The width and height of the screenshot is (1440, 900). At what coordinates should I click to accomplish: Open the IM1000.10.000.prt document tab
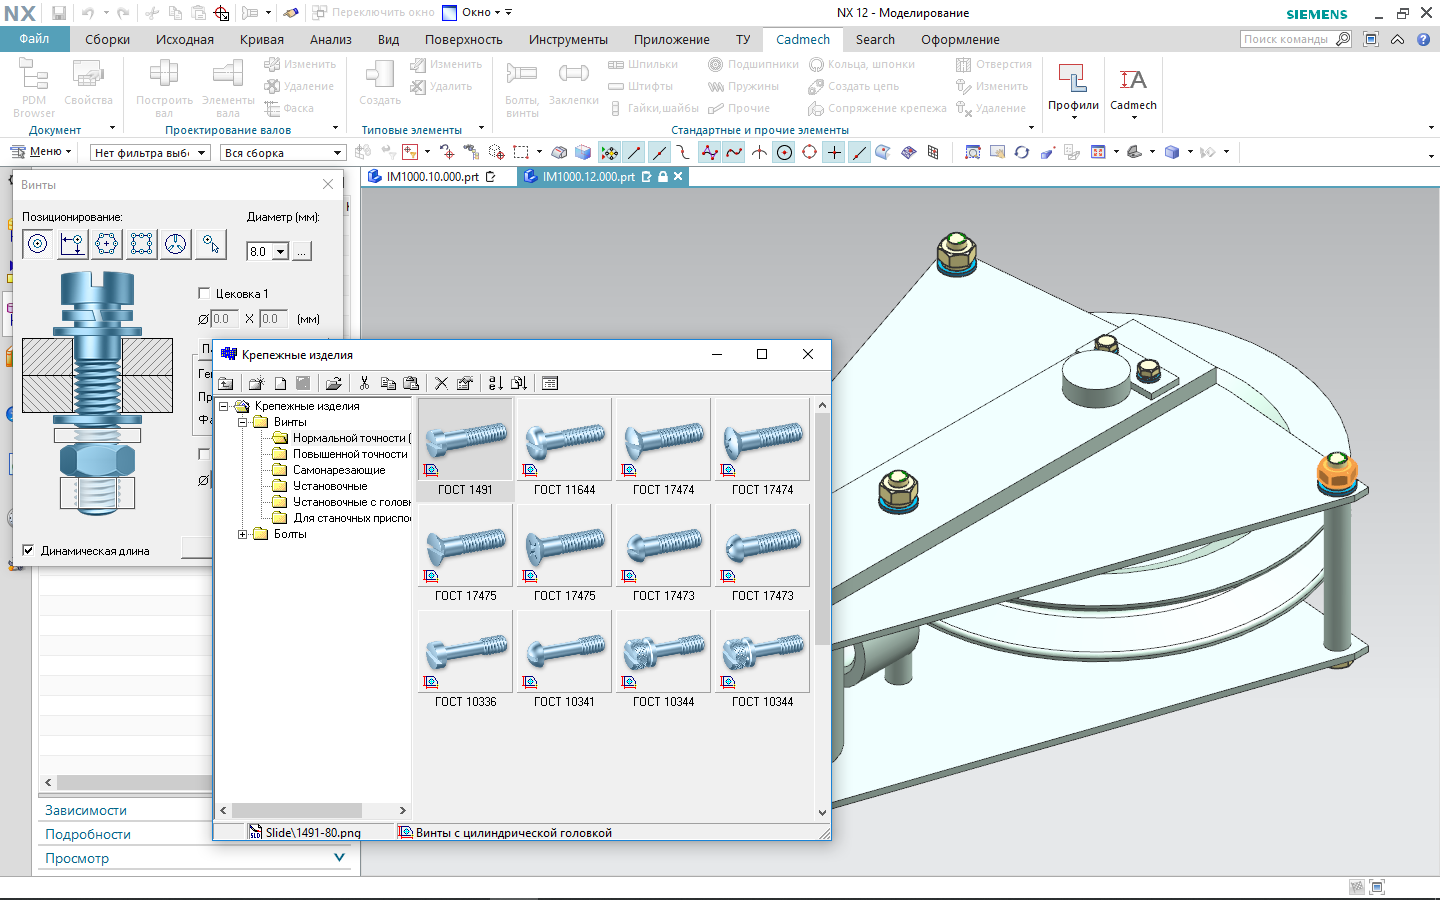click(x=432, y=177)
